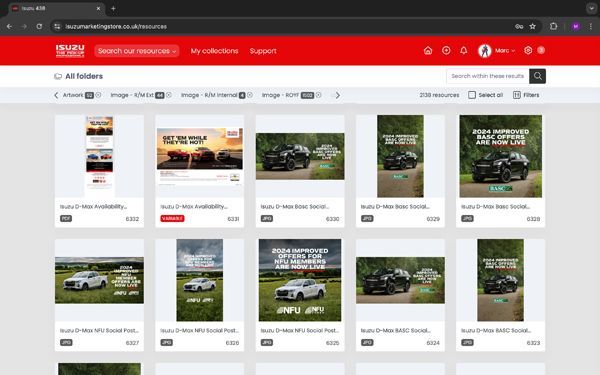Click the Filters icon
600x375 pixels.
pos(517,95)
